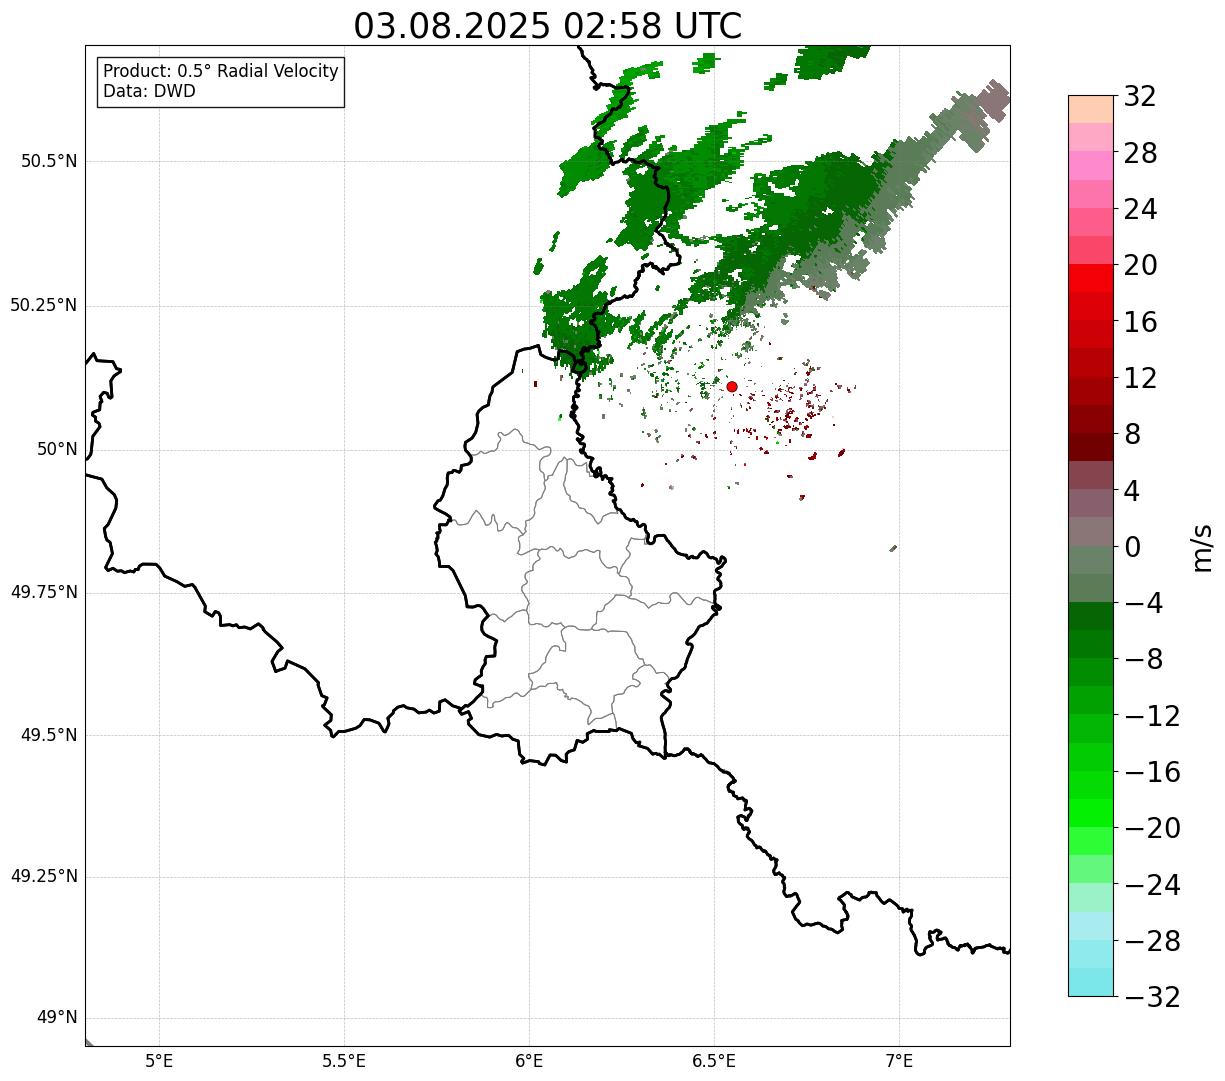Click the "Product: 0.5° Radial Velocity" legend text

coord(221,72)
